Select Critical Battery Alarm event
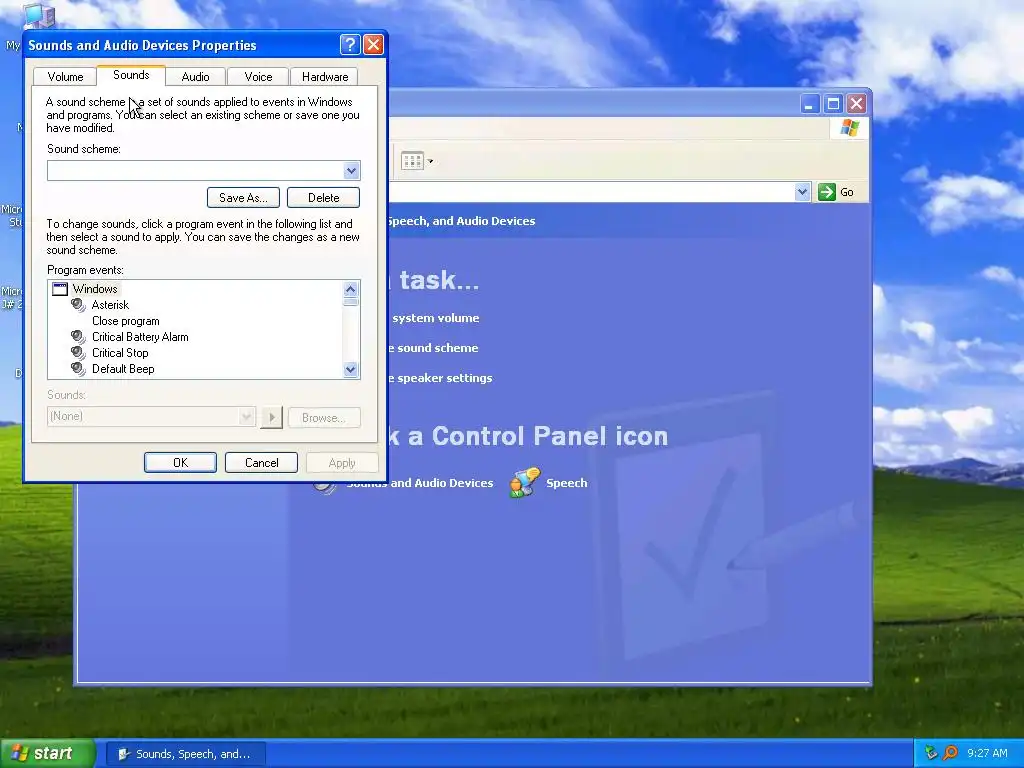The height and width of the screenshot is (768, 1024). pyautogui.click(x=140, y=337)
